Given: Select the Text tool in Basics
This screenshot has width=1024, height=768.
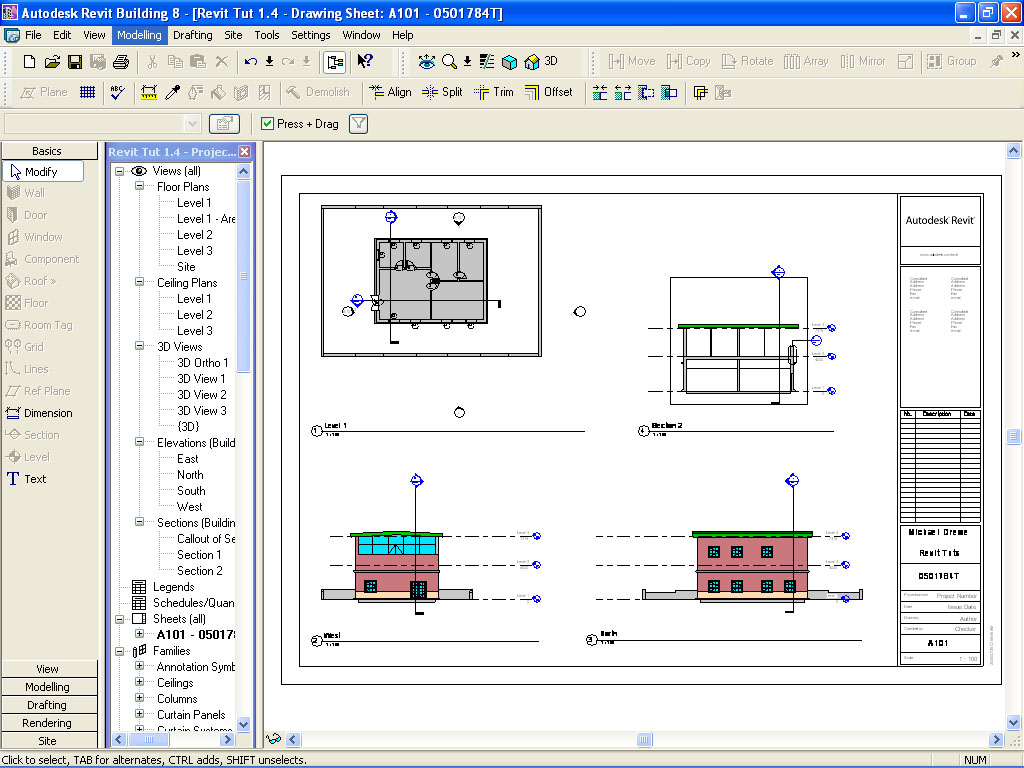Looking at the screenshot, I should (27, 479).
